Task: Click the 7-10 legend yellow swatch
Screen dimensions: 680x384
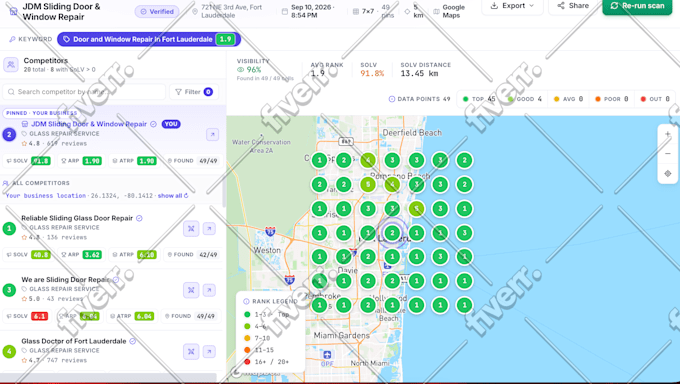Action: coord(247,338)
